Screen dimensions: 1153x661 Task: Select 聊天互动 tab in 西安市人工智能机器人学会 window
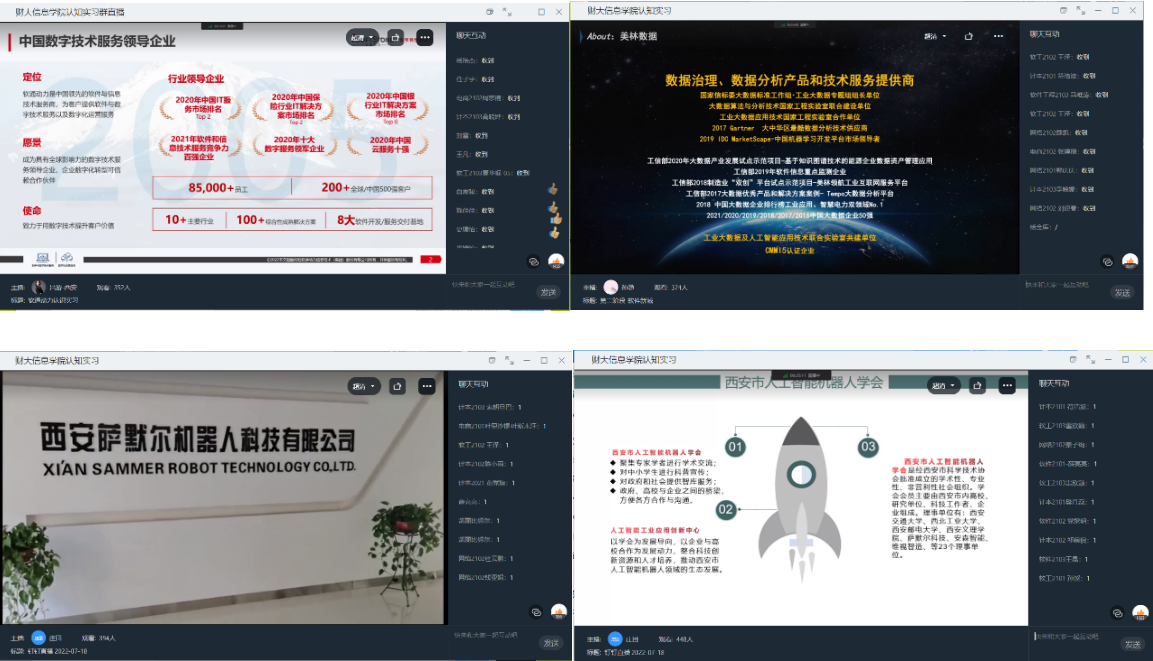(1054, 383)
